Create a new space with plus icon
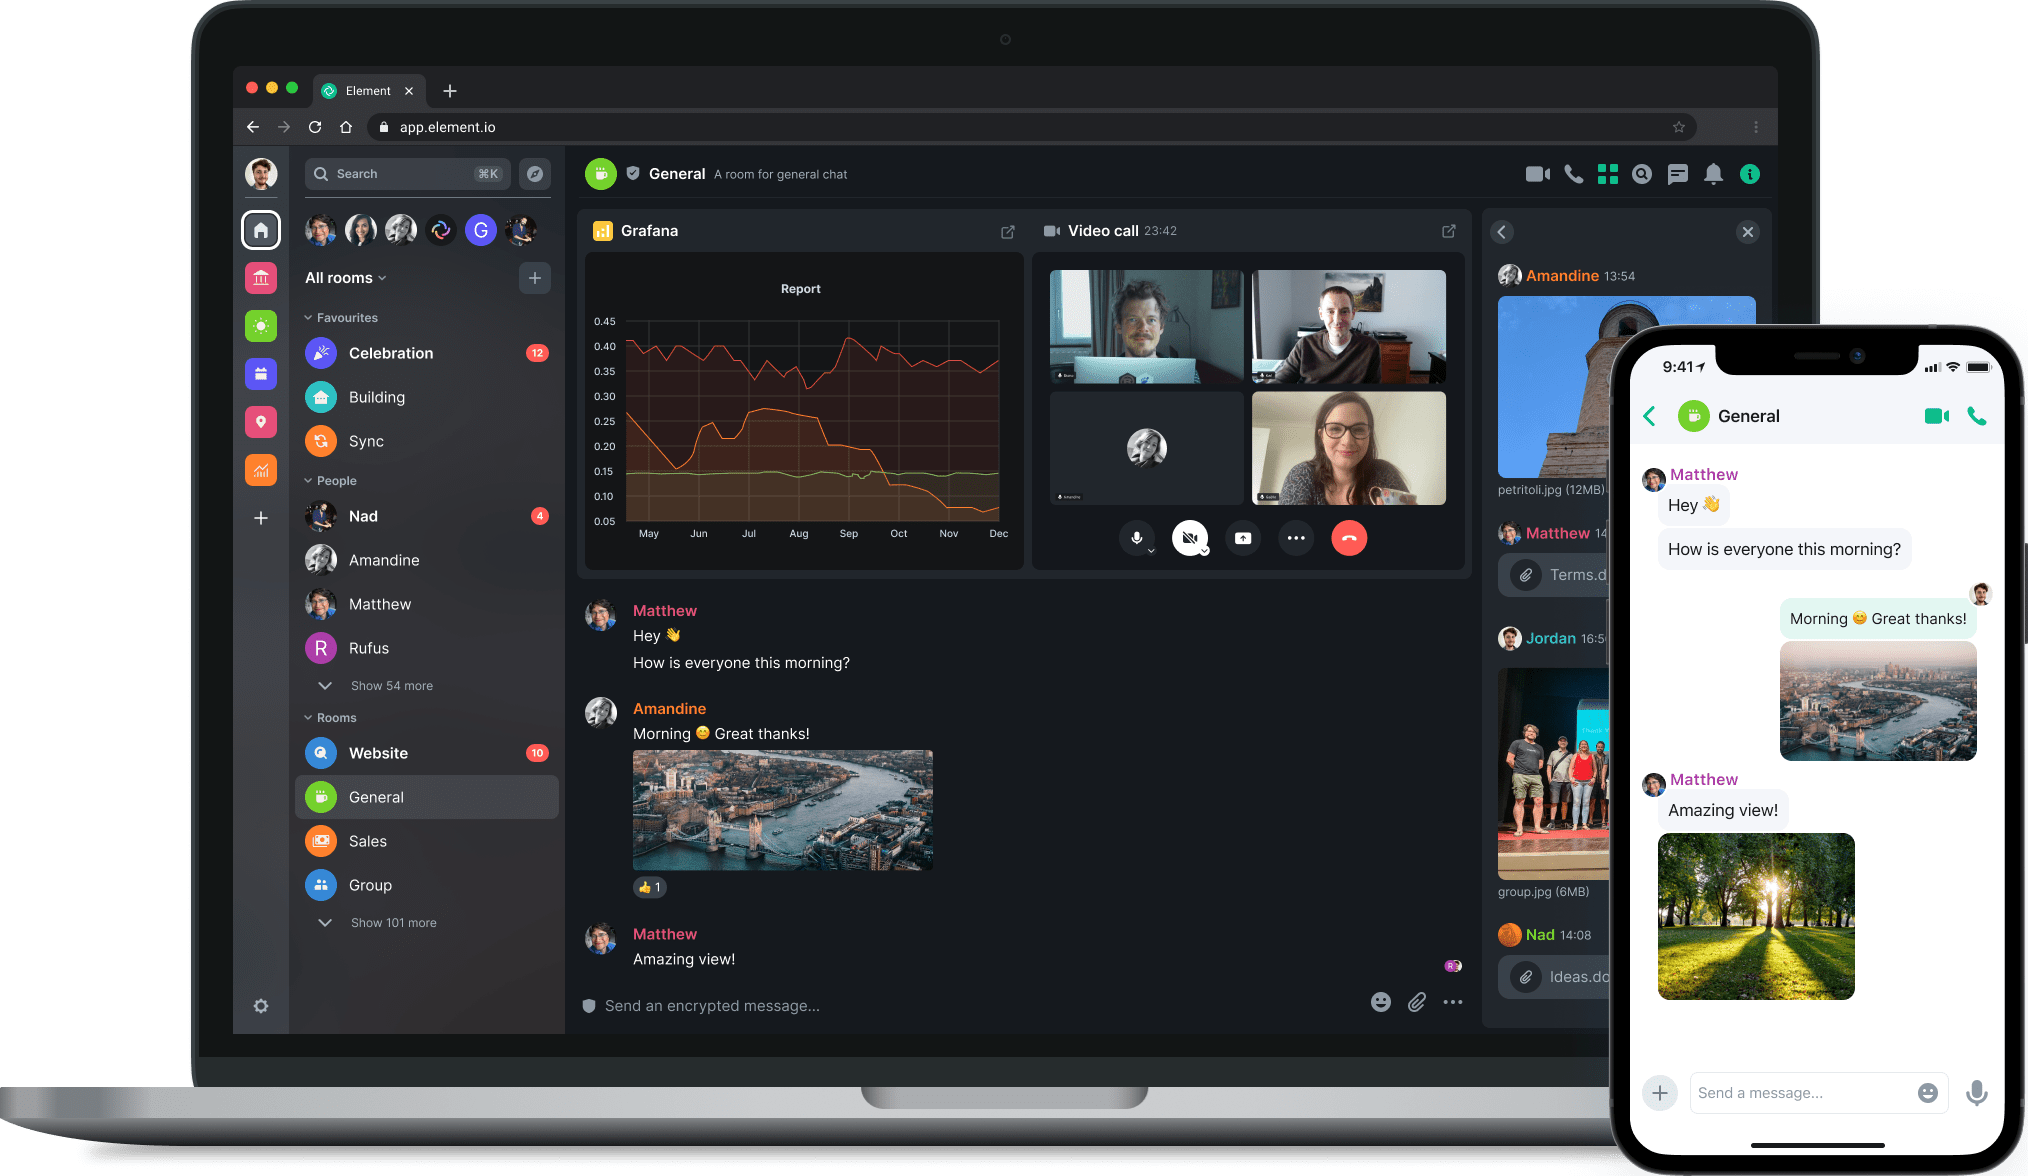The width and height of the screenshot is (2028, 1176). click(261, 518)
